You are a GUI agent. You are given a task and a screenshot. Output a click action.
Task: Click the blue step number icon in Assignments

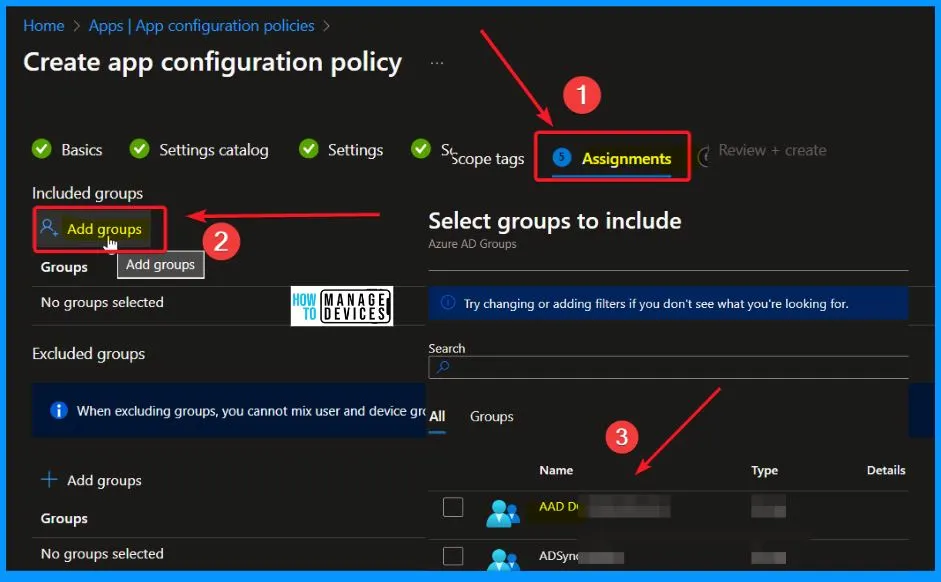coord(562,157)
